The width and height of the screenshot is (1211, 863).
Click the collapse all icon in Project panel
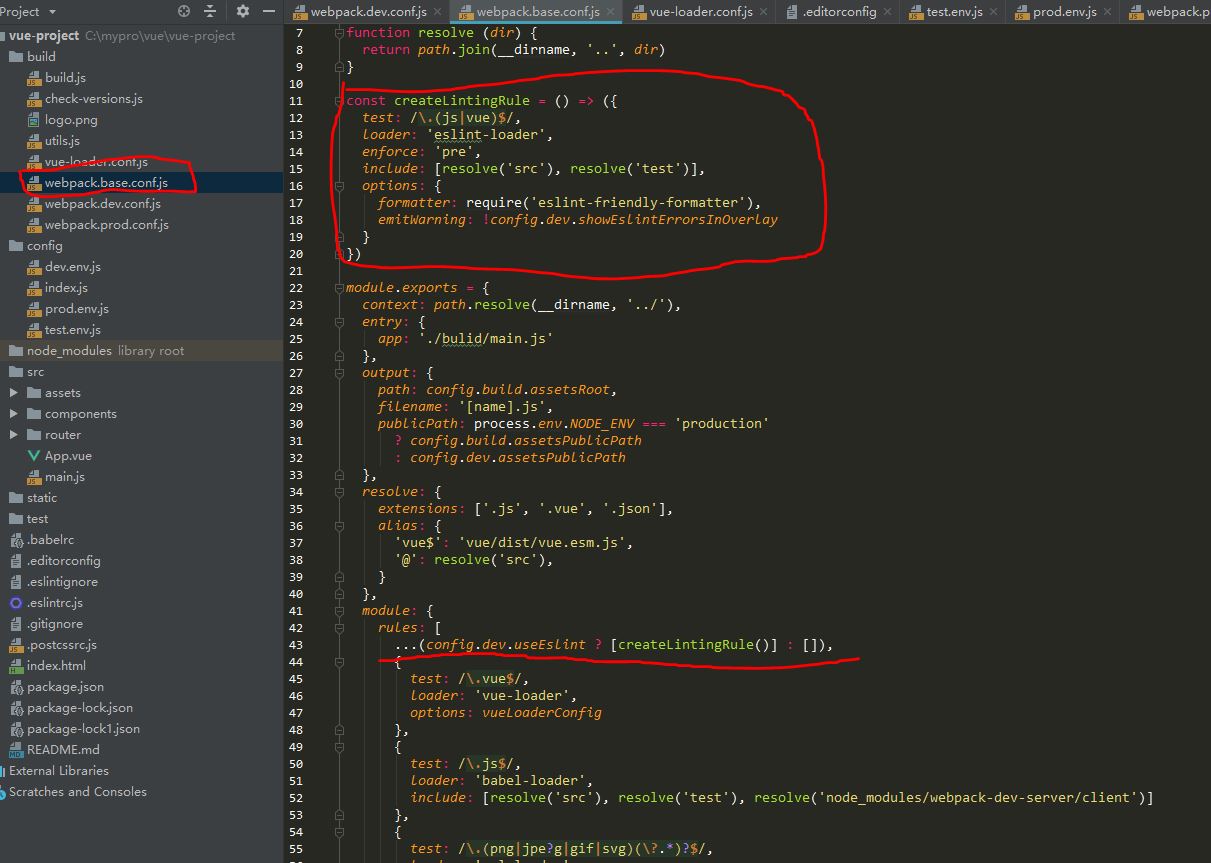(210, 12)
